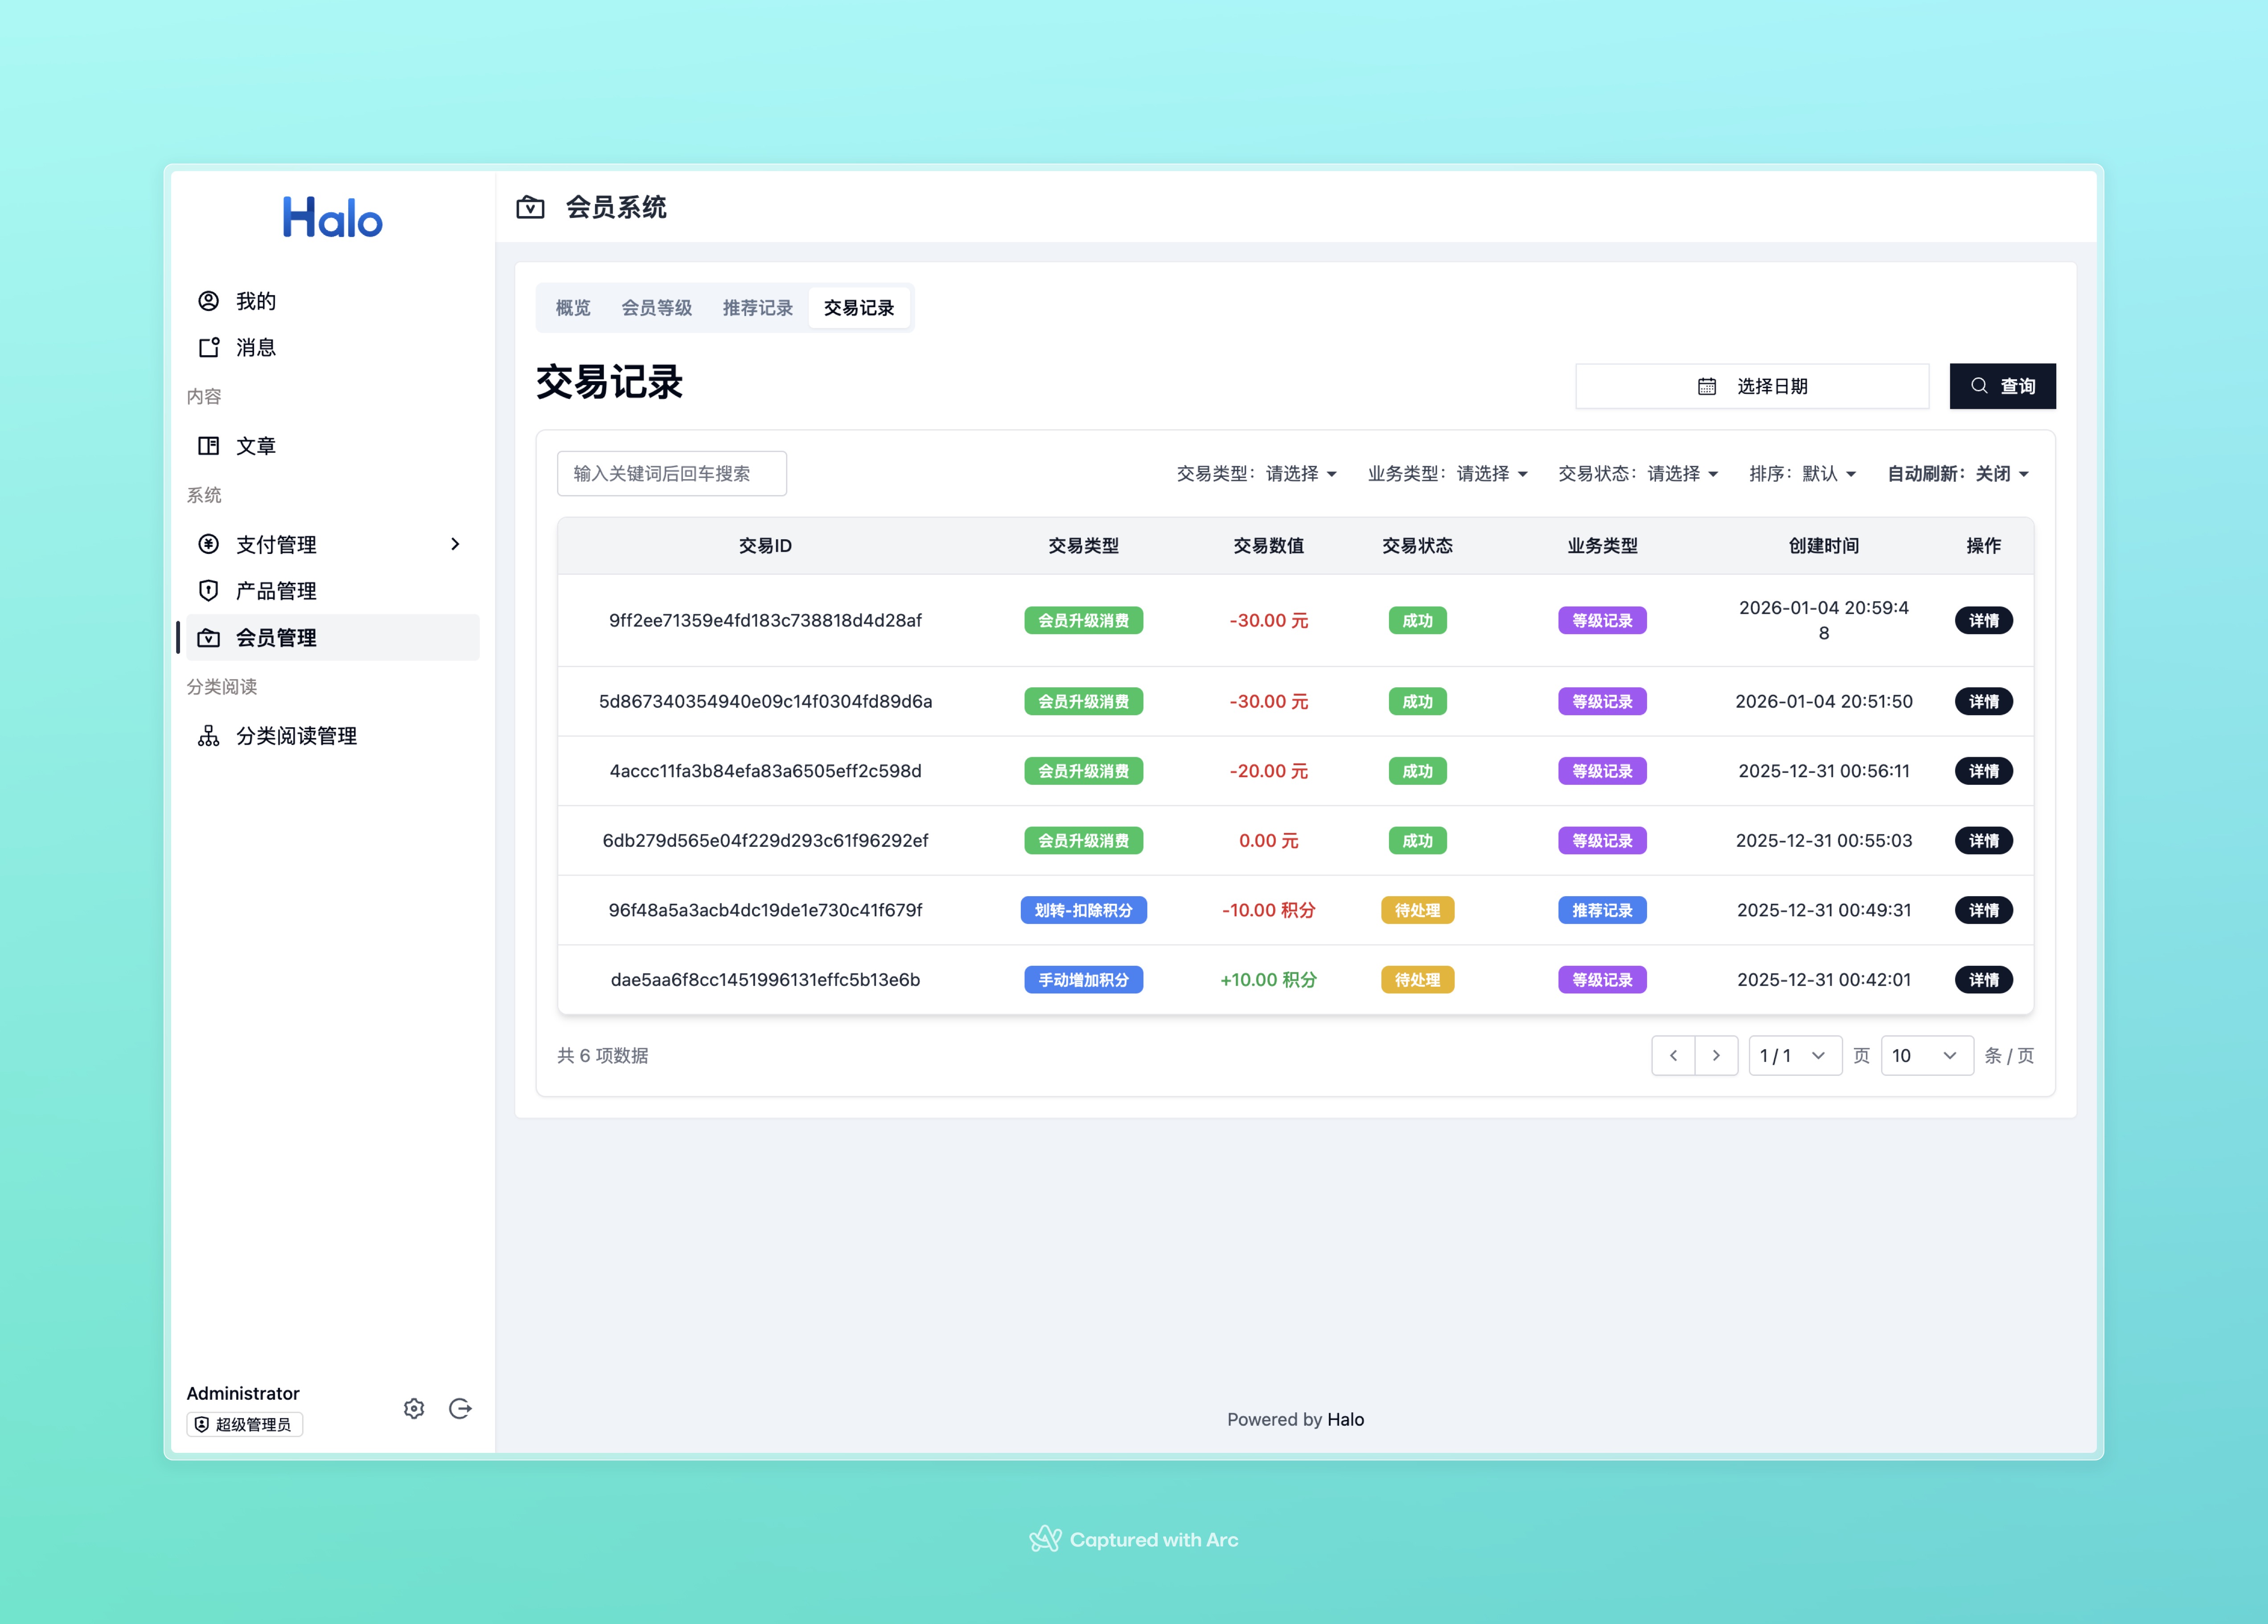2268x1624 pixels.
Task: Click 详情 for the 2026-01-04 20:51:50 transaction
Action: [1983, 701]
